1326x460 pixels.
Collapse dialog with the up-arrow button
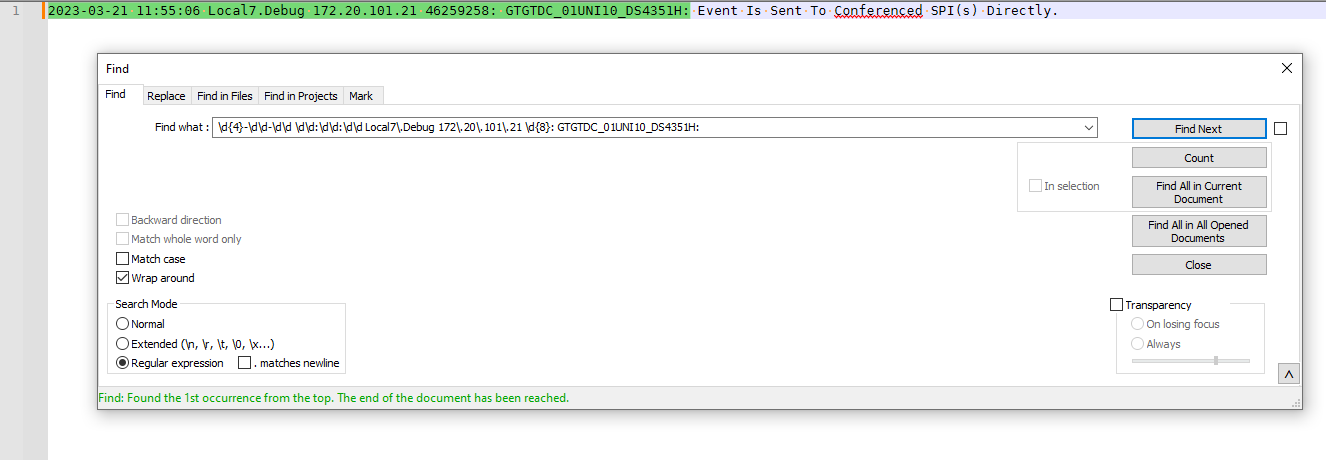(1290, 374)
